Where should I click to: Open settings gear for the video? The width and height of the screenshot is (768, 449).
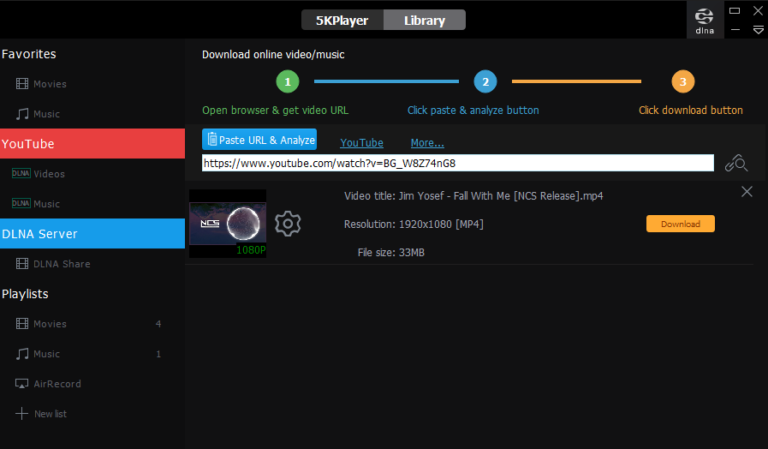pyautogui.click(x=288, y=223)
